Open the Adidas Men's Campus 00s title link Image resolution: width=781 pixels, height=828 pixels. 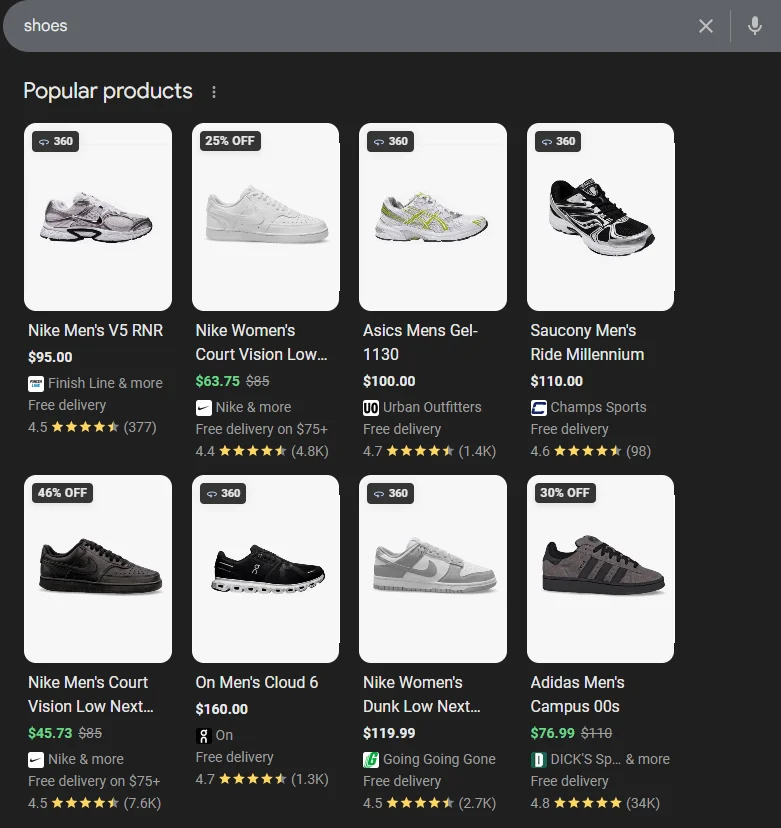(577, 694)
